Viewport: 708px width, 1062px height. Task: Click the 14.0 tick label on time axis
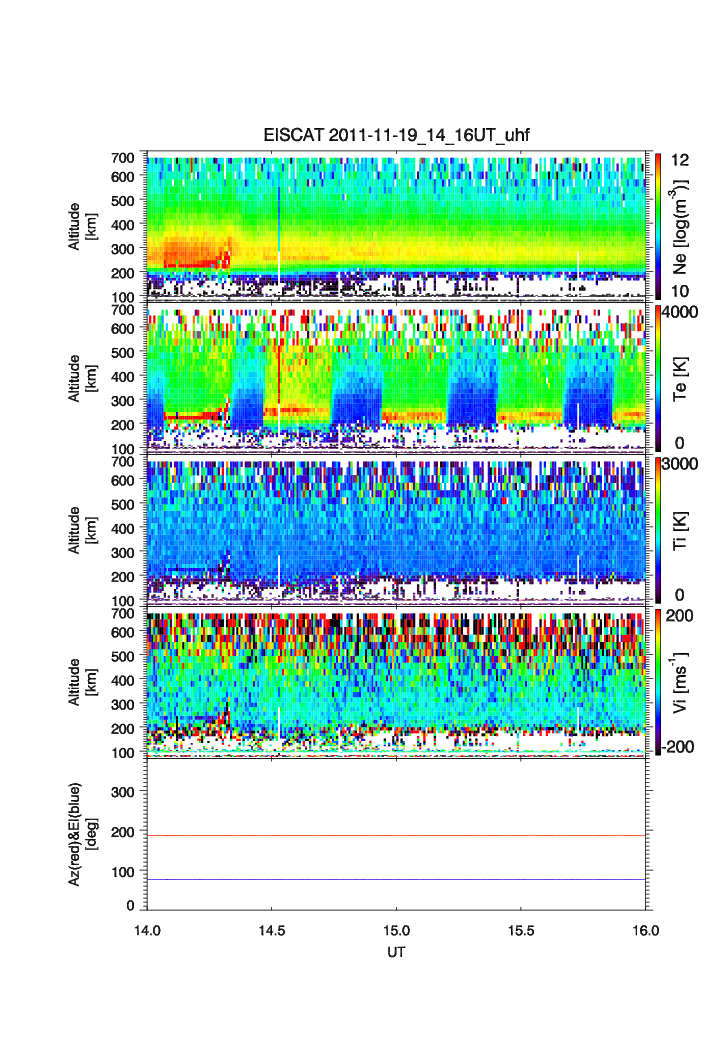tap(148, 930)
